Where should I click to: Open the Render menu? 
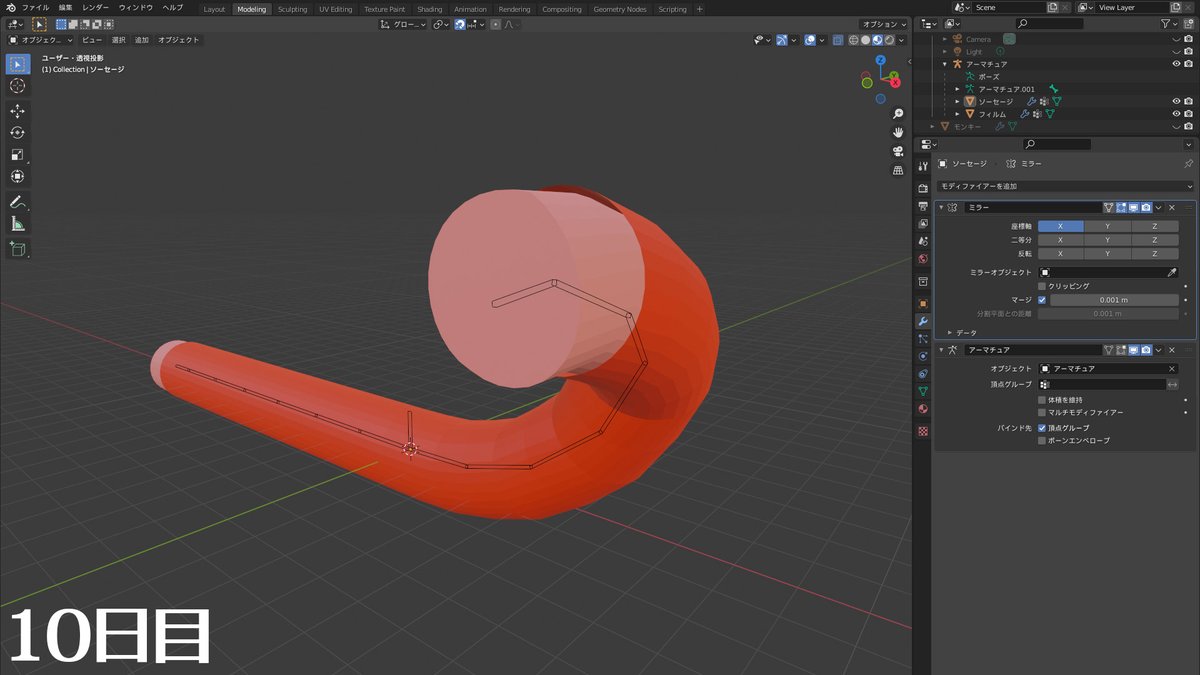pyautogui.click(x=96, y=8)
